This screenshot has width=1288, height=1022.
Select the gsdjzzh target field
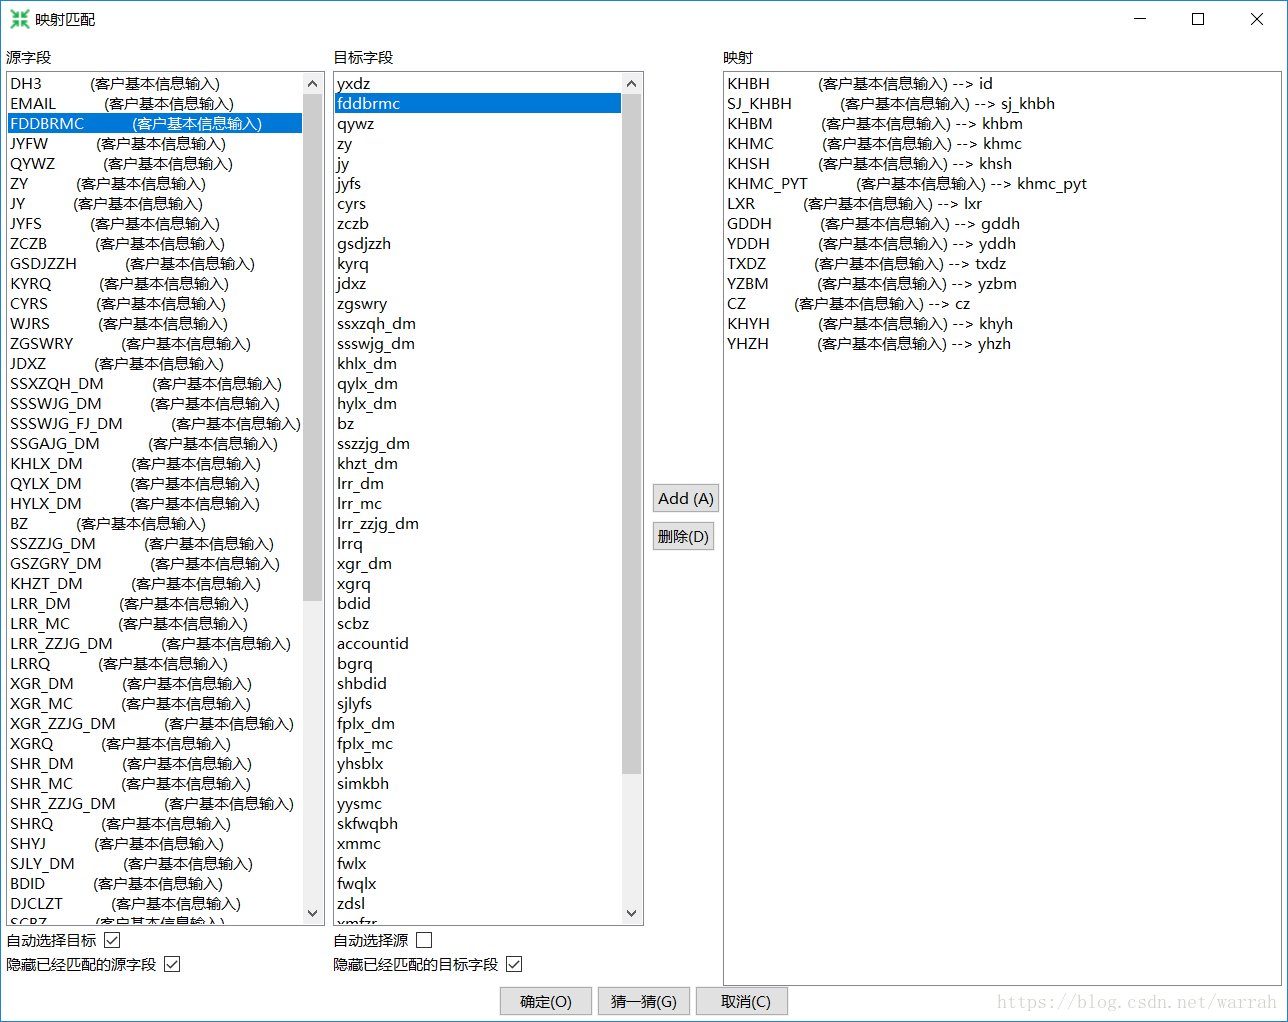pos(477,244)
